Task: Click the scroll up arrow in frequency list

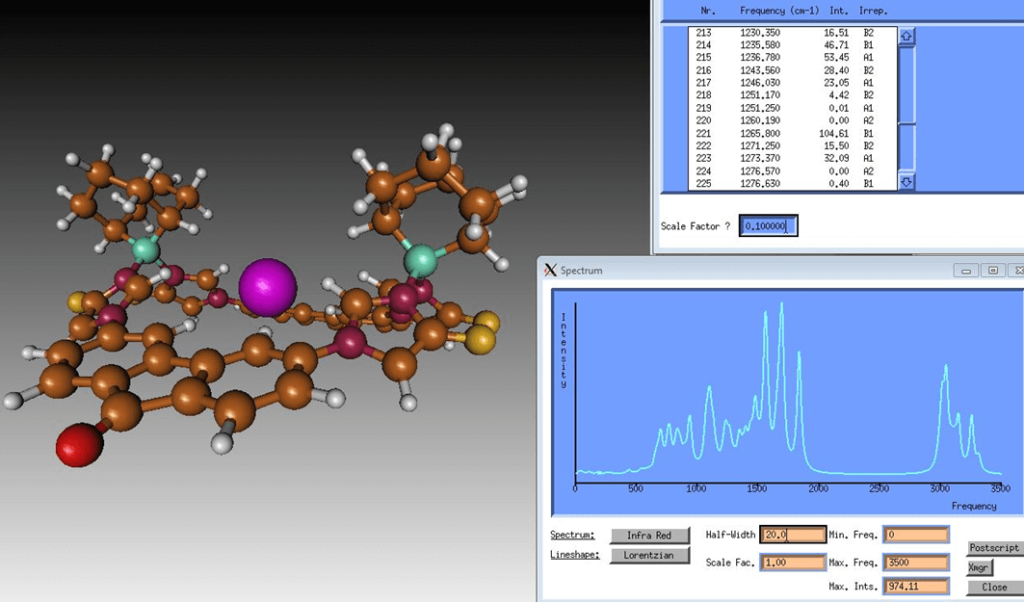Action: [907, 37]
